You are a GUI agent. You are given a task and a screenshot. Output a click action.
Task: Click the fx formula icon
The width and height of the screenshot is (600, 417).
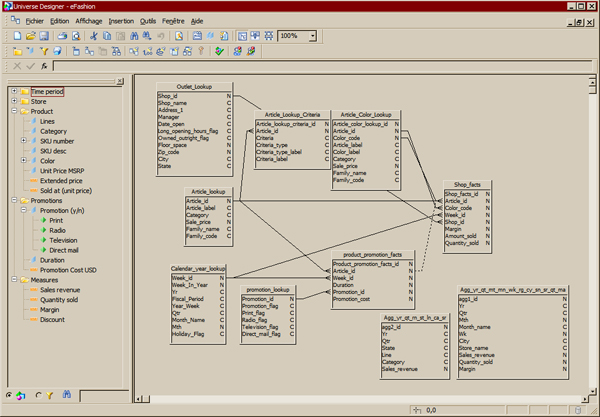[44, 66]
